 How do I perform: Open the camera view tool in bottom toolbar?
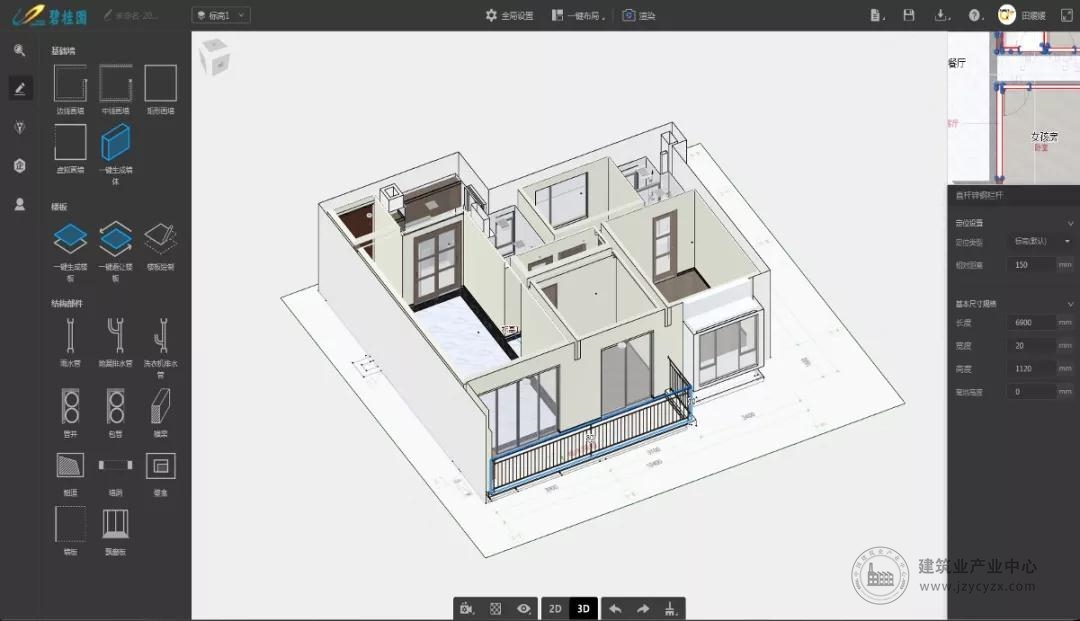[x=467, y=609]
